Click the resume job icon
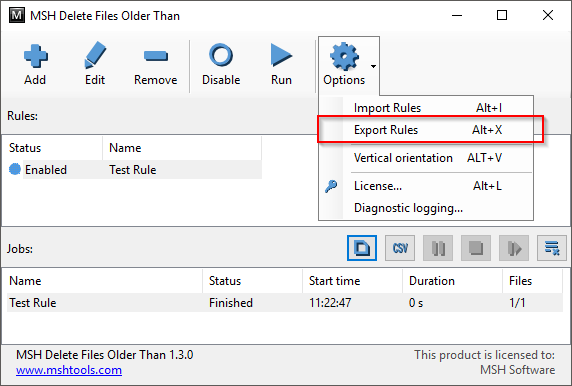 click(514, 248)
